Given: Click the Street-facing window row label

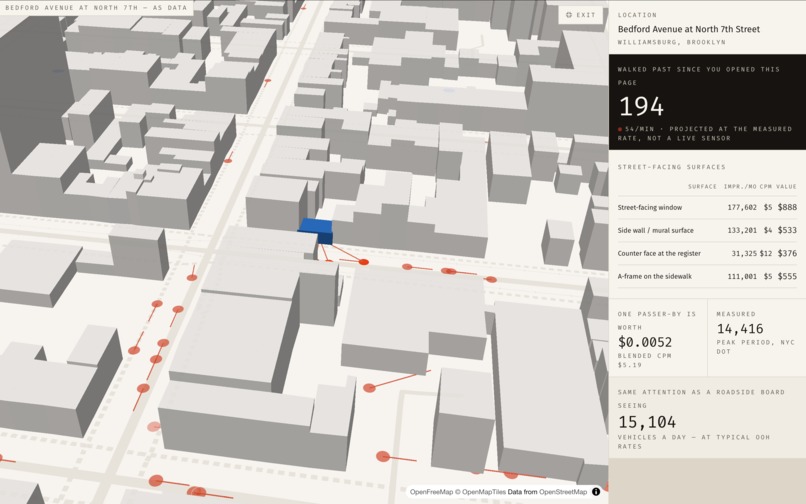Looking at the screenshot, I should click(650, 207).
